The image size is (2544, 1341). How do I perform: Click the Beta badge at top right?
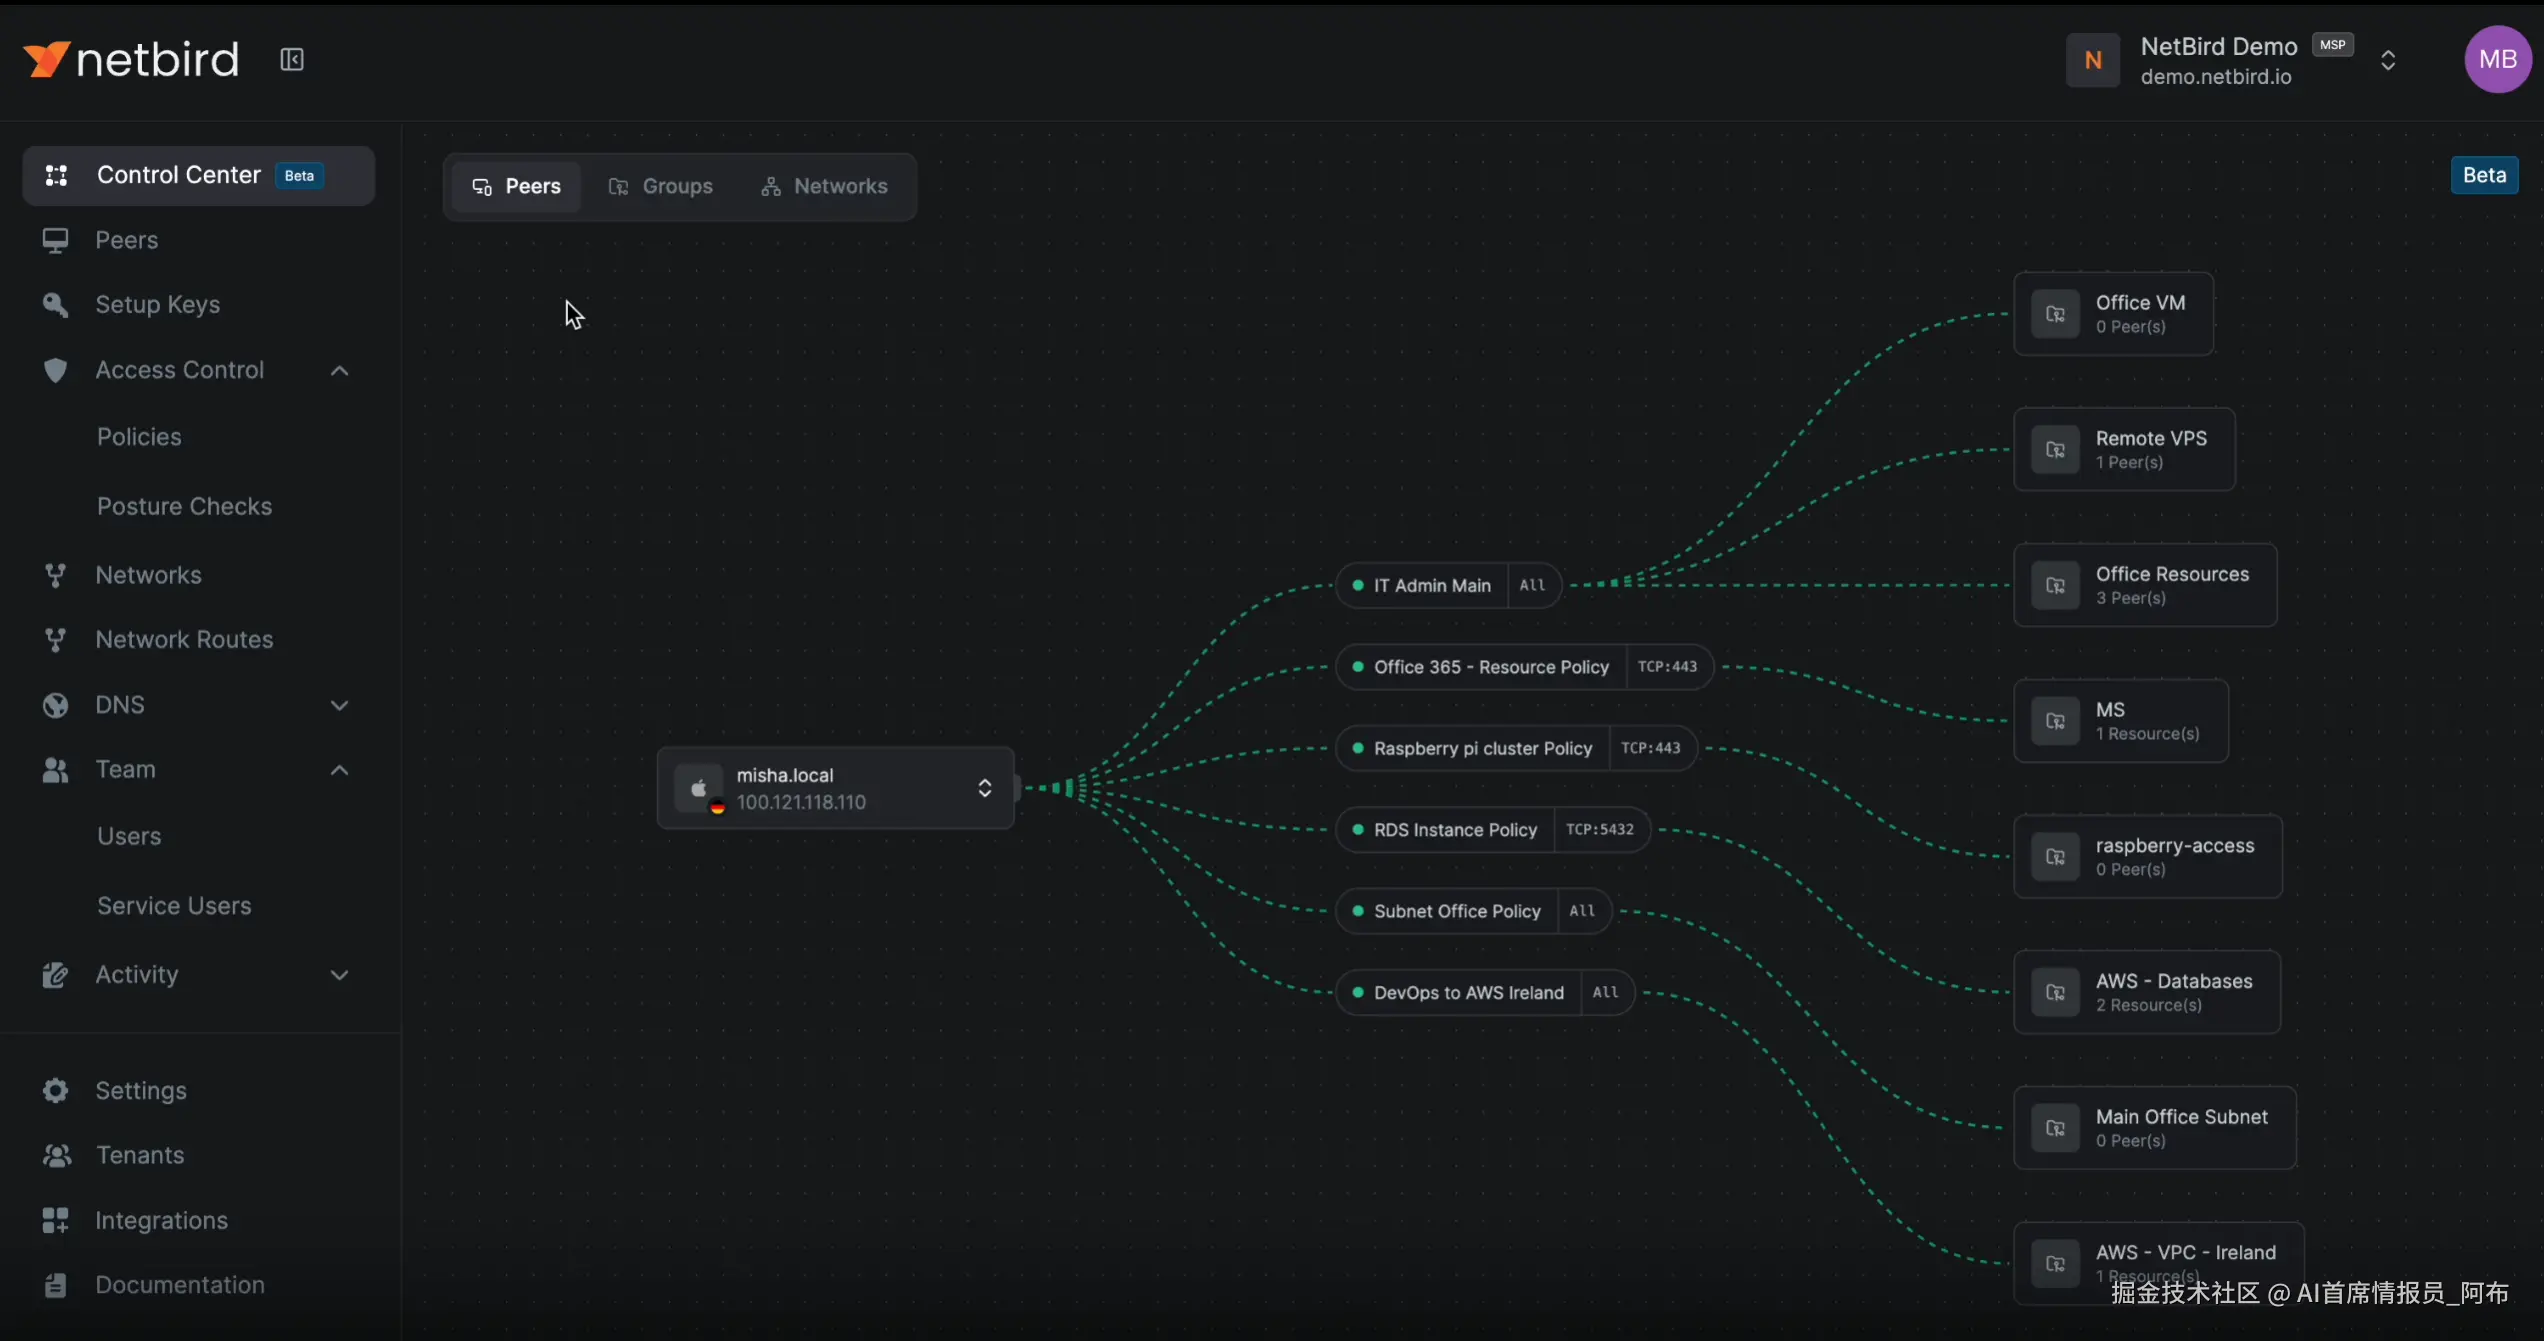[x=2484, y=176]
